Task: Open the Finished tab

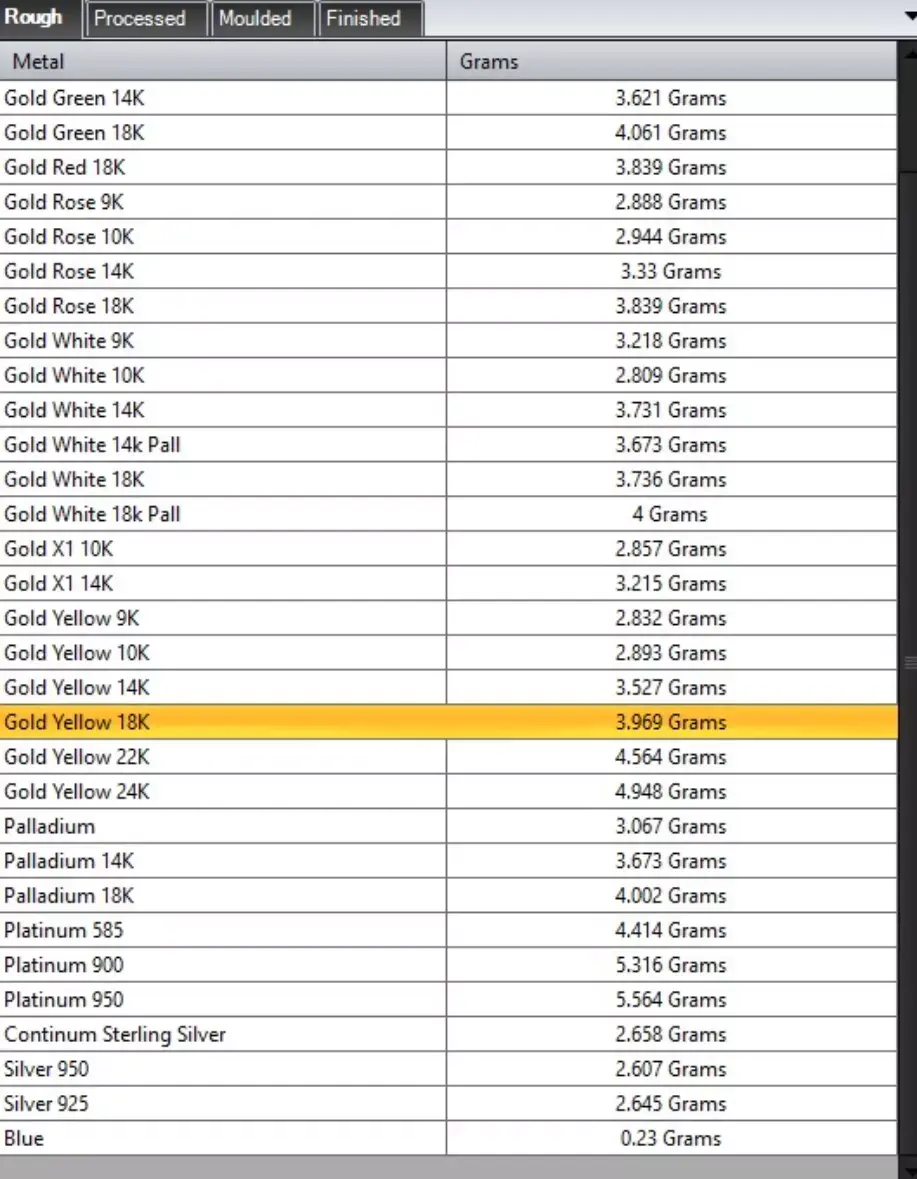Action: [363, 19]
